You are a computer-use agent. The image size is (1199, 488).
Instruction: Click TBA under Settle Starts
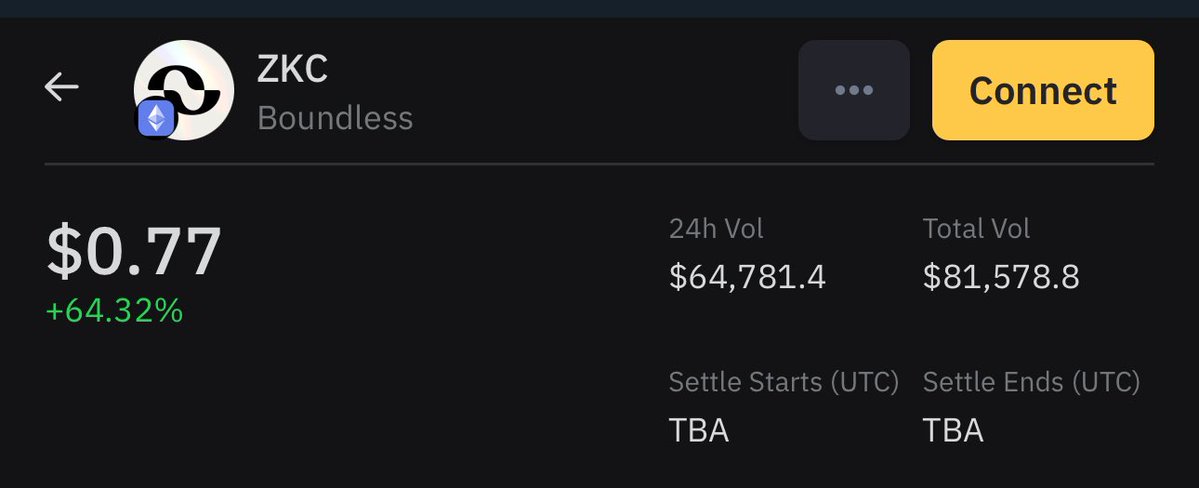point(699,431)
